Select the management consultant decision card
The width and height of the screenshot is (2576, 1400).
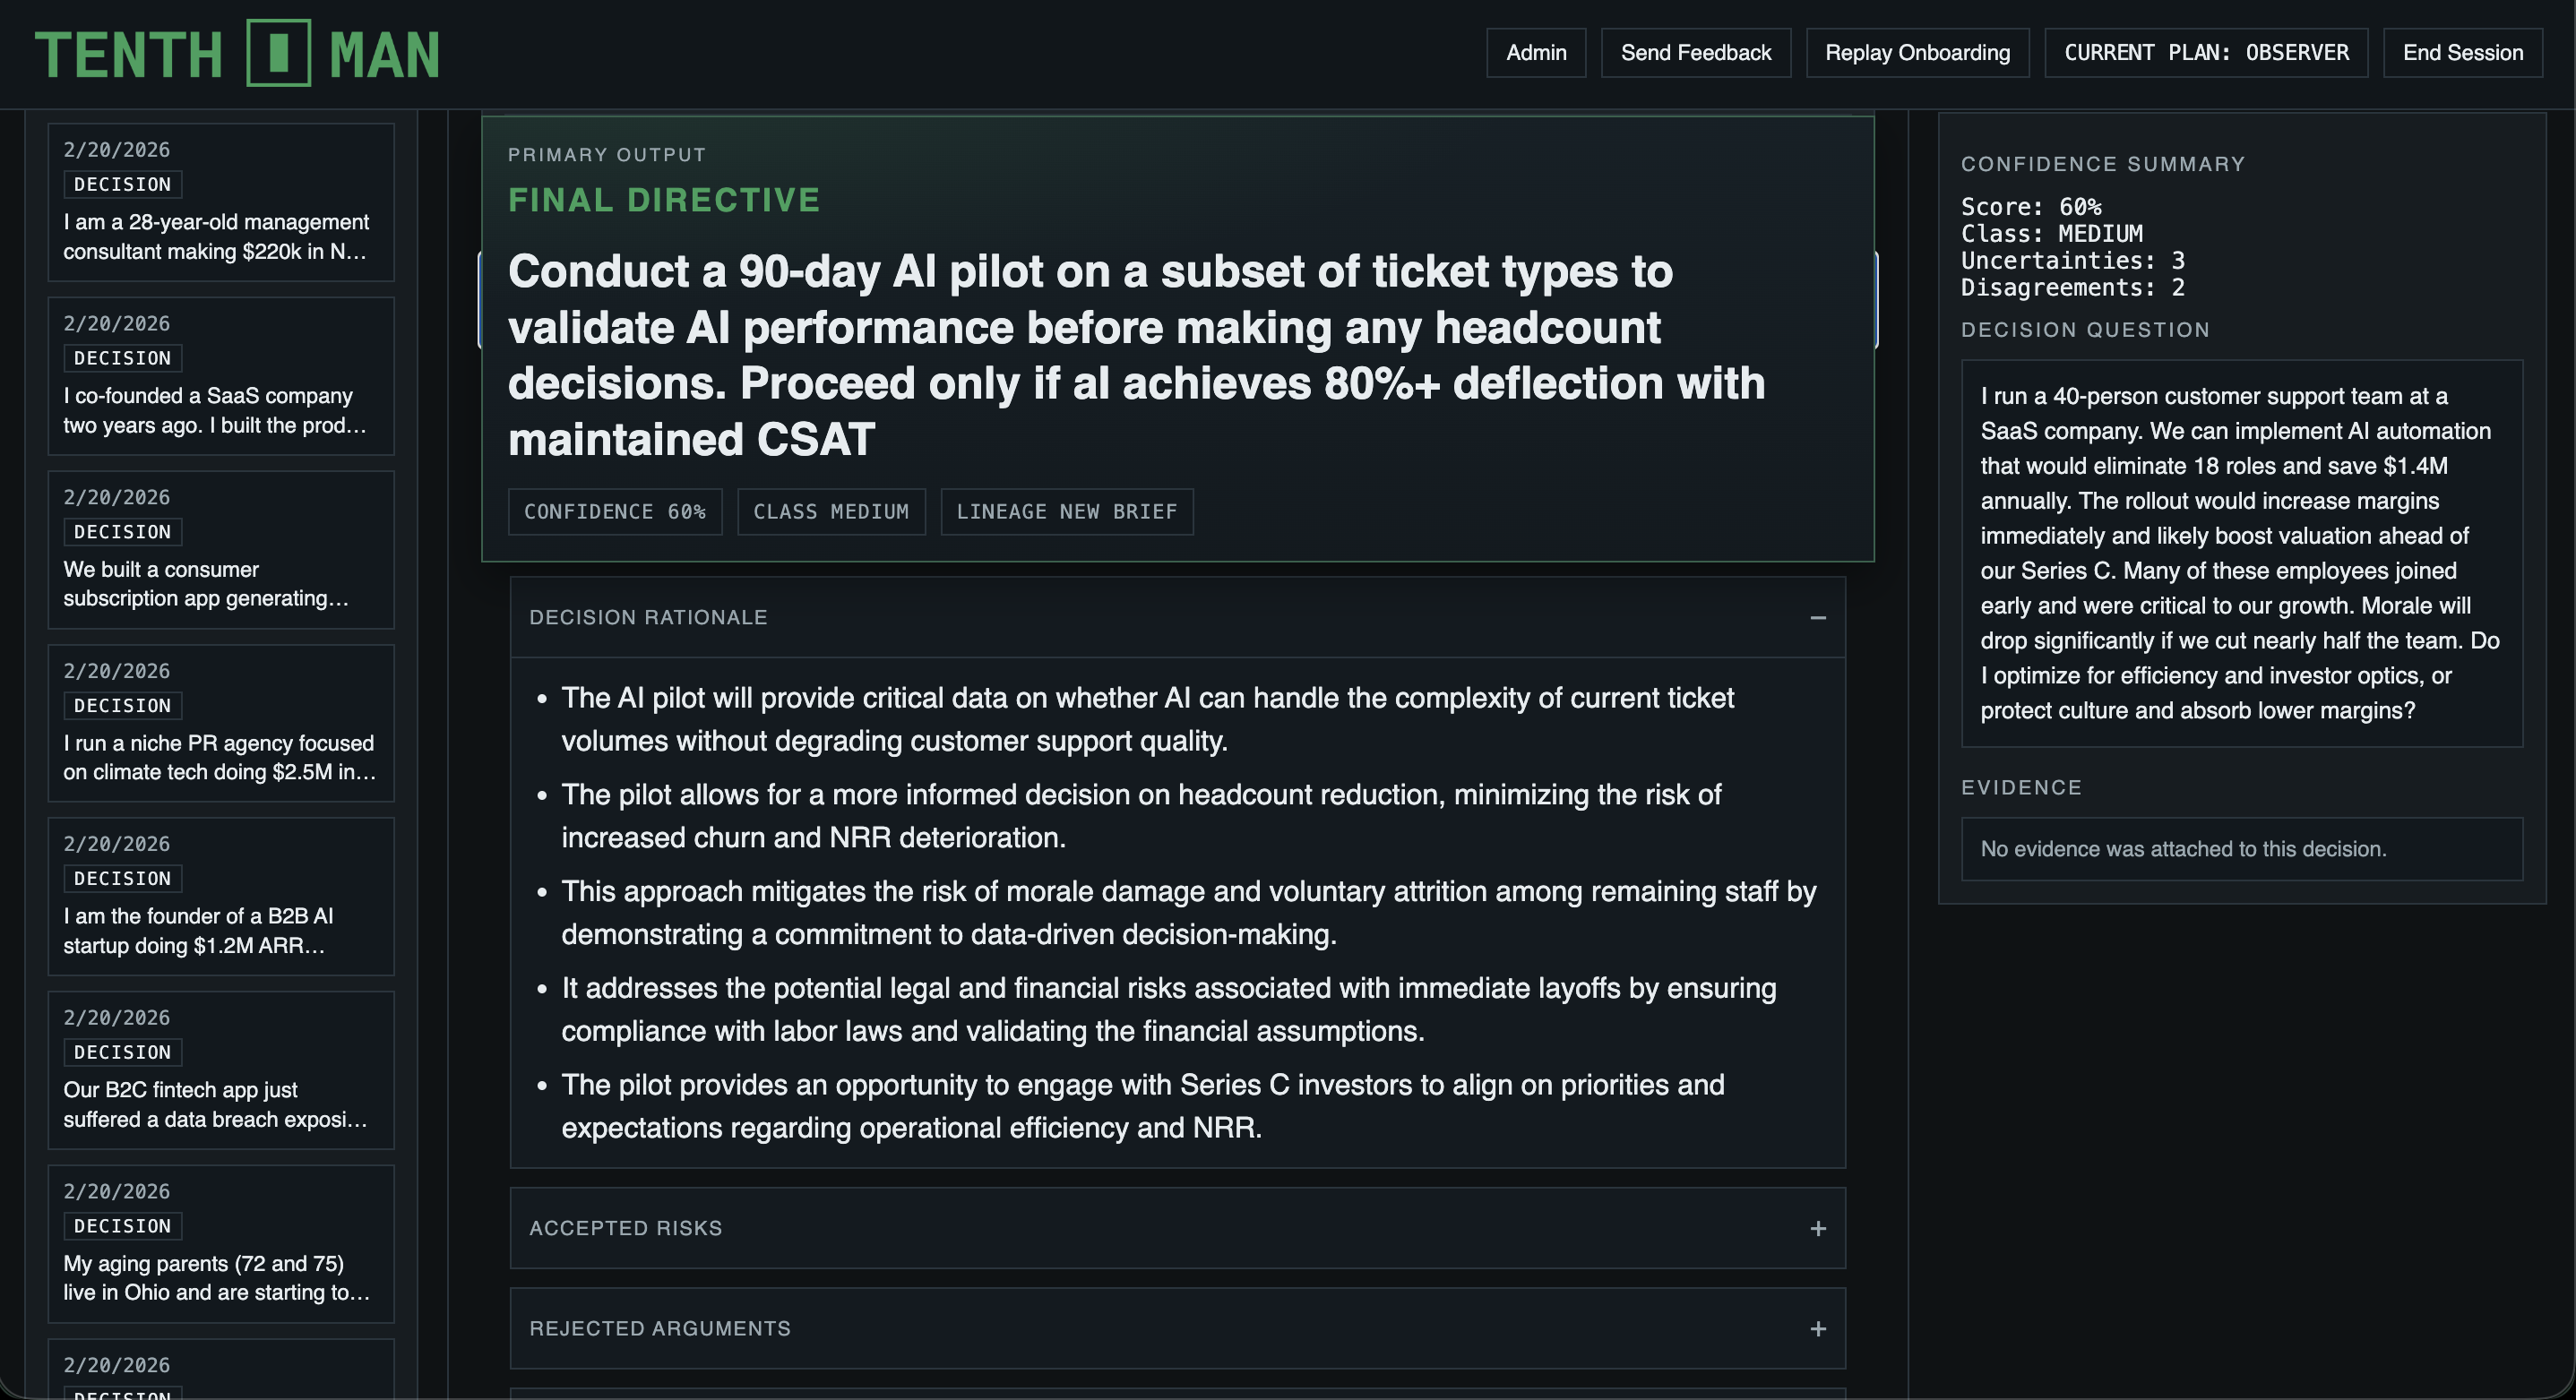220,202
